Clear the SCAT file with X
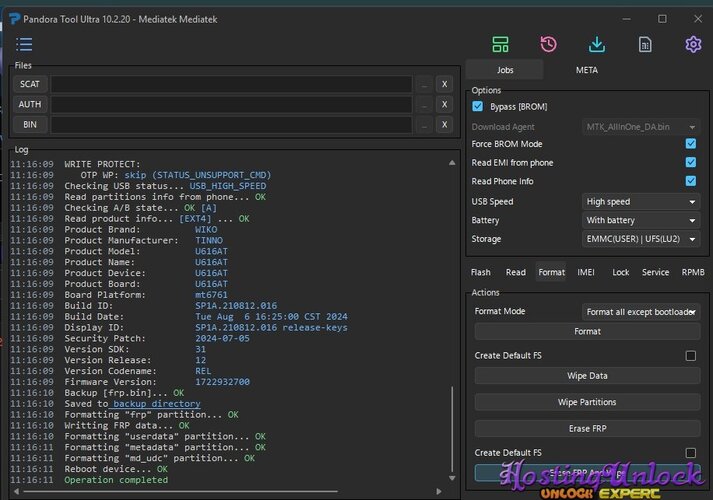Viewport: 713px width, 500px height. [444, 84]
